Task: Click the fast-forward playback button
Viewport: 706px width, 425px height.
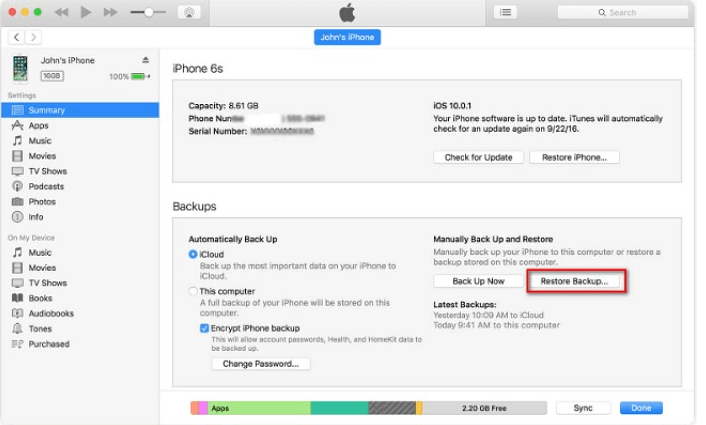Action: (x=110, y=12)
